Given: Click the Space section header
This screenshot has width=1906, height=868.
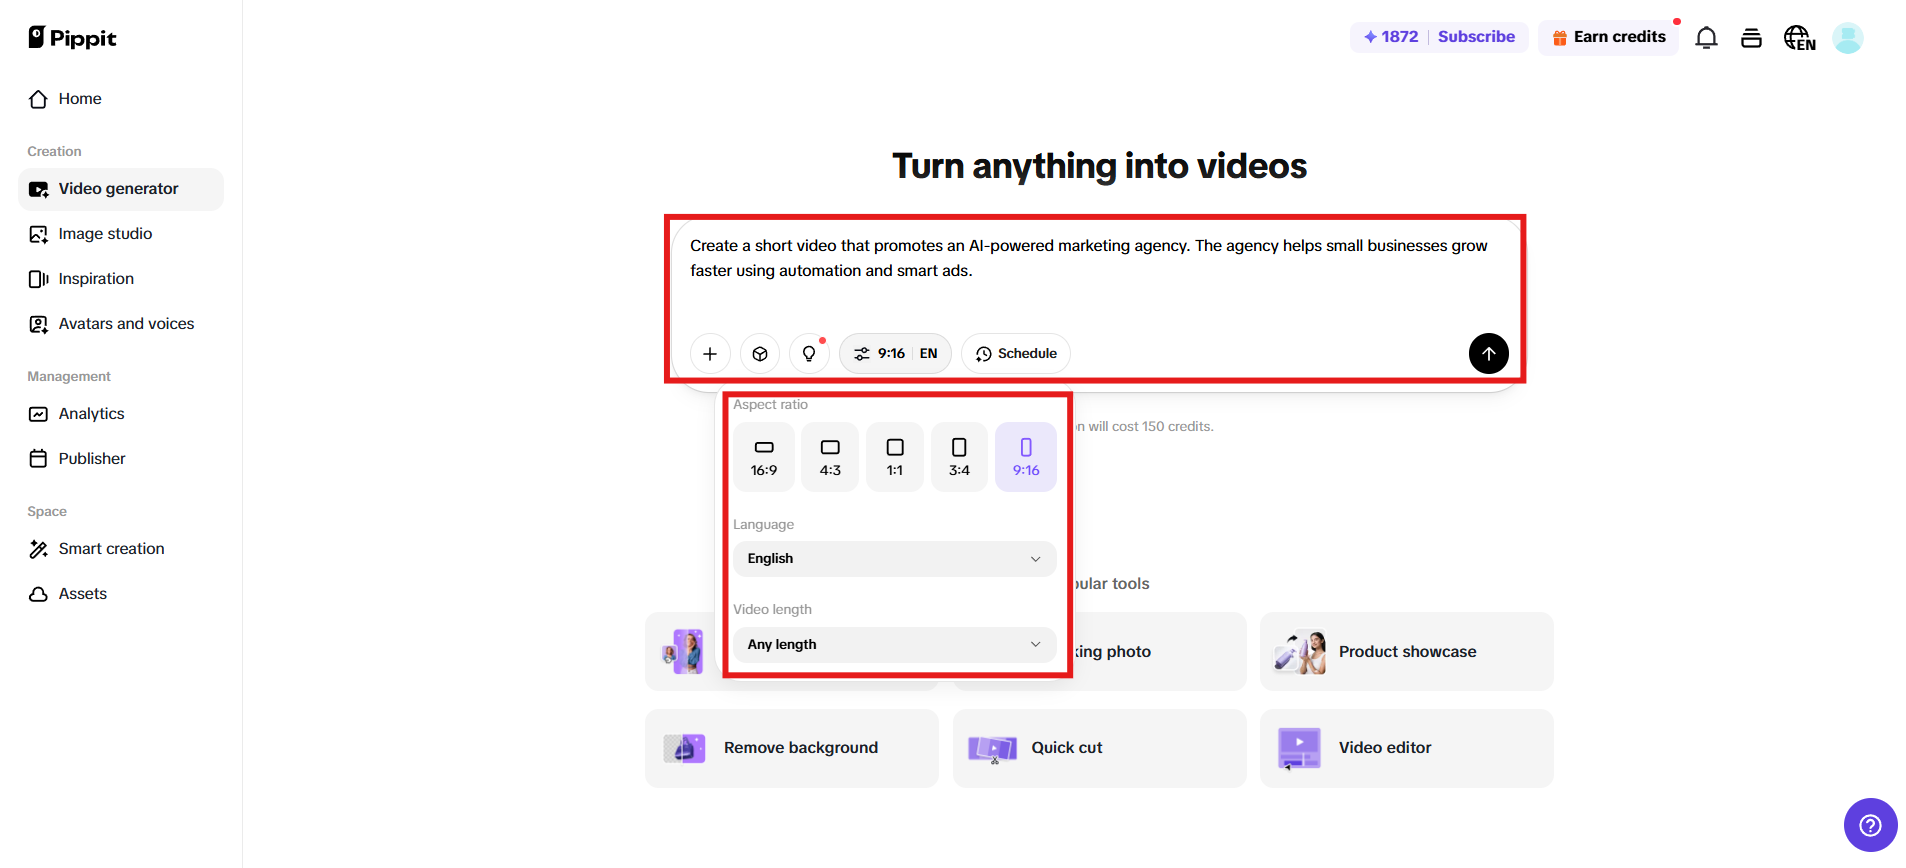Looking at the screenshot, I should coord(47,512).
